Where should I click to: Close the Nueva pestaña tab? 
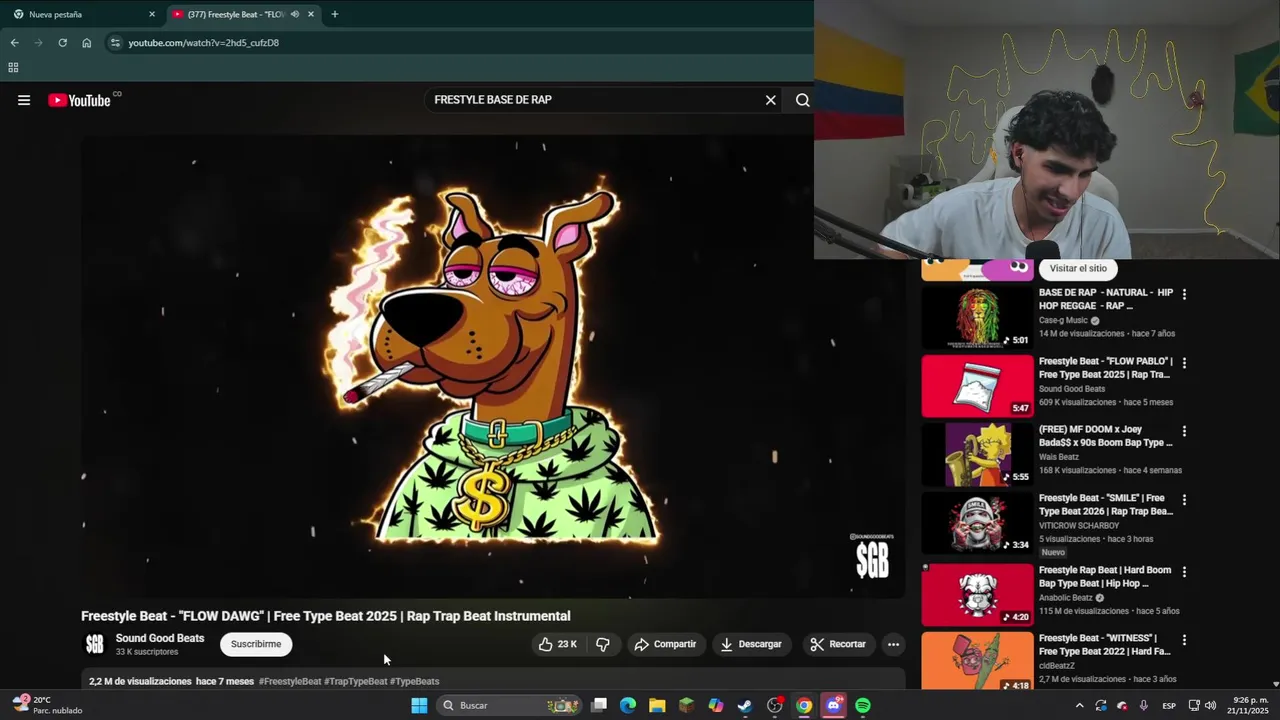click(x=152, y=14)
